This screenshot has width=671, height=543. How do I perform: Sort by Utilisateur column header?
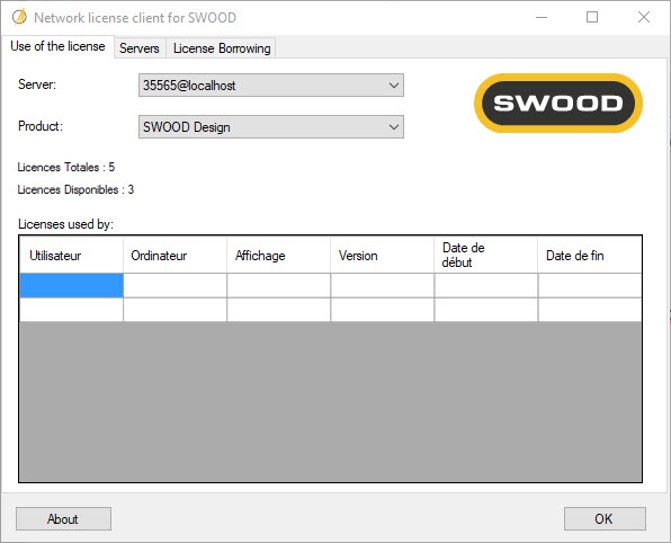[x=71, y=256]
